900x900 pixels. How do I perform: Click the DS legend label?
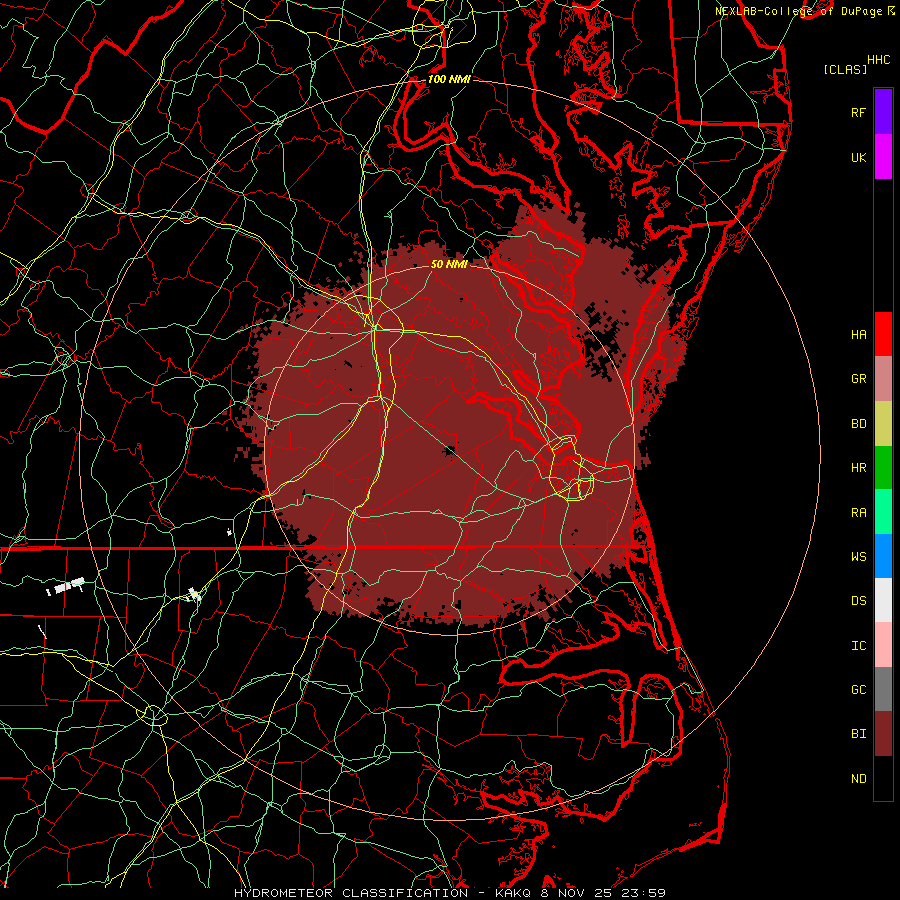click(x=858, y=601)
